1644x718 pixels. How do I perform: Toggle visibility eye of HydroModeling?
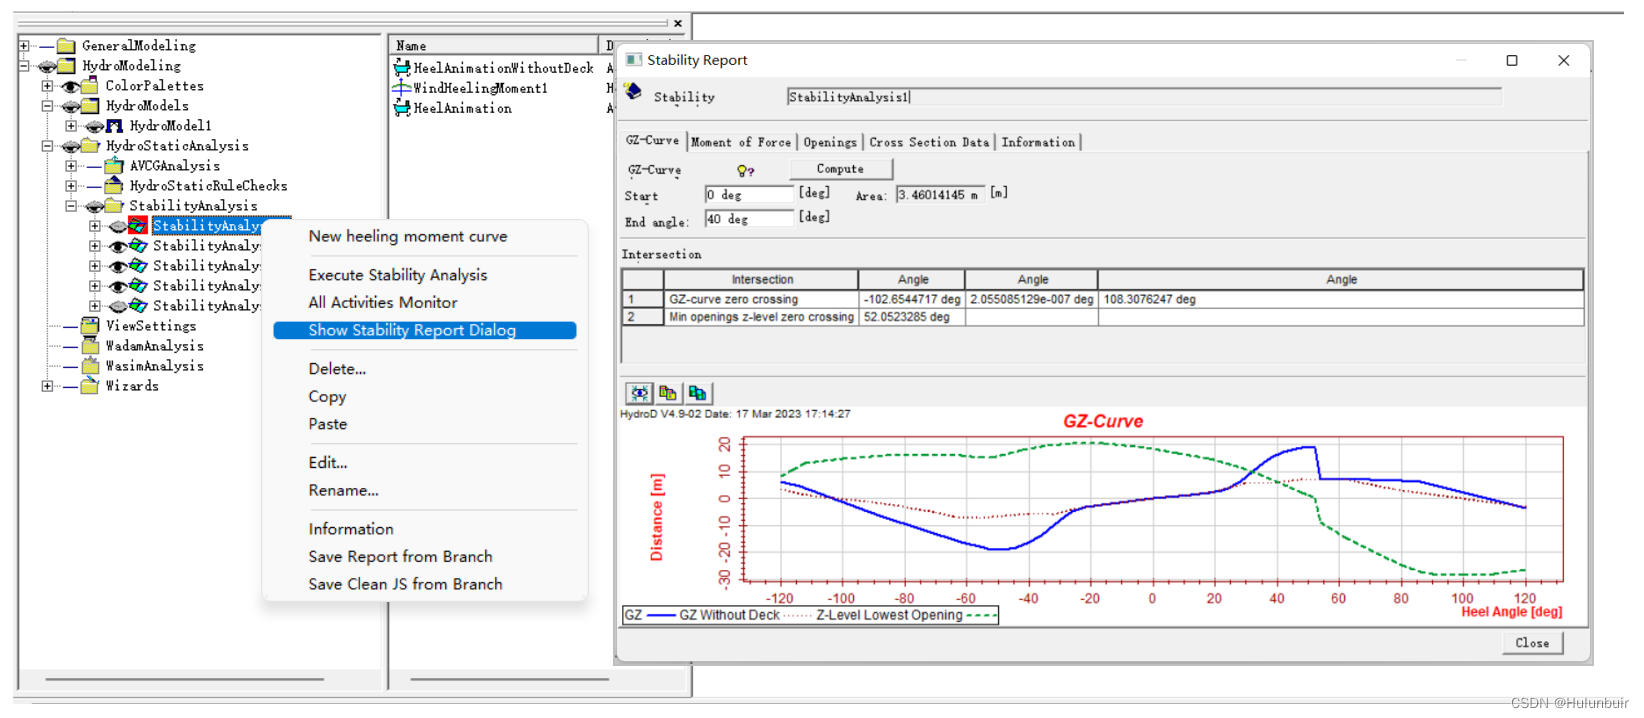pyautogui.click(x=46, y=67)
